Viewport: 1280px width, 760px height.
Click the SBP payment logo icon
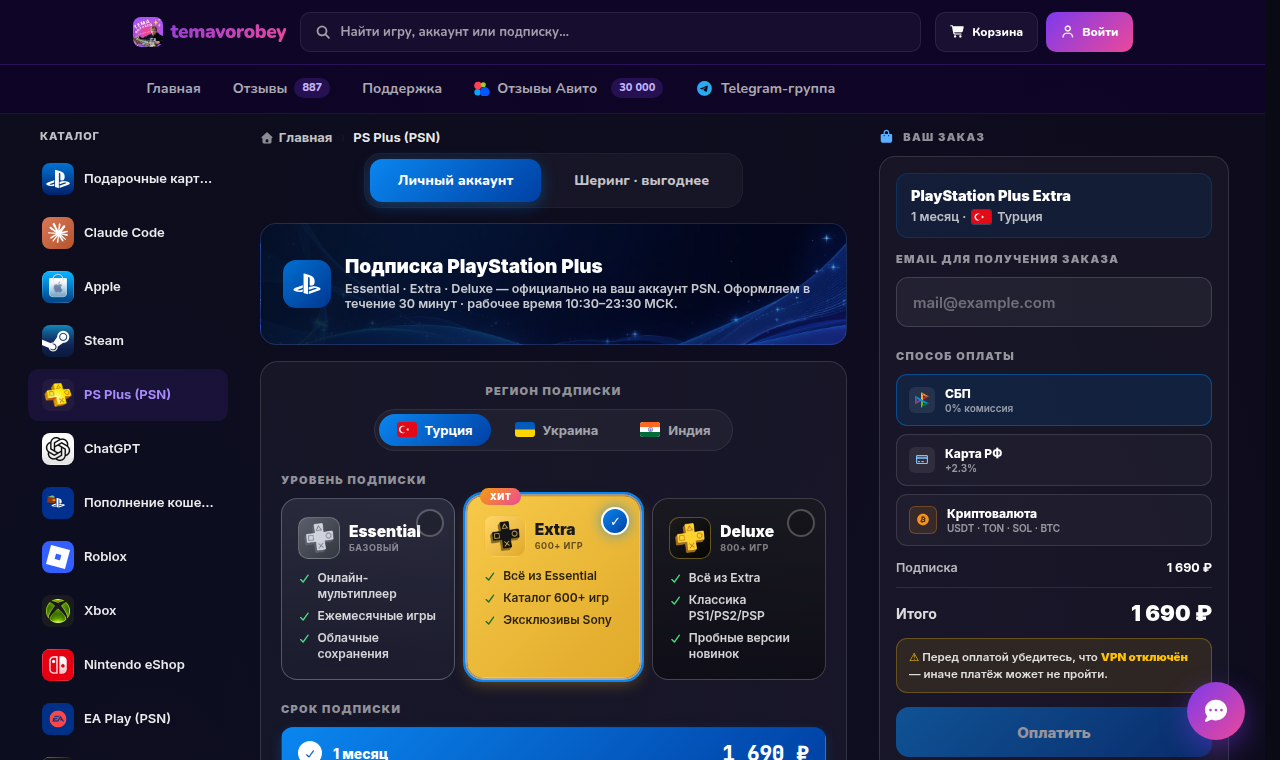click(x=922, y=400)
